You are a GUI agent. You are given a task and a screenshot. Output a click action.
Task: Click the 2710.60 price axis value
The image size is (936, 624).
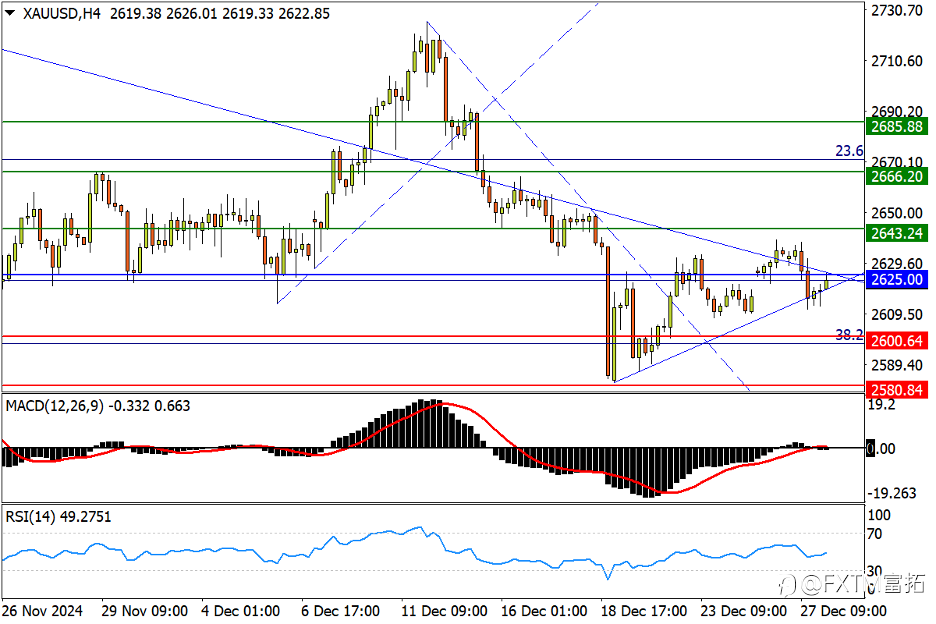point(897,61)
